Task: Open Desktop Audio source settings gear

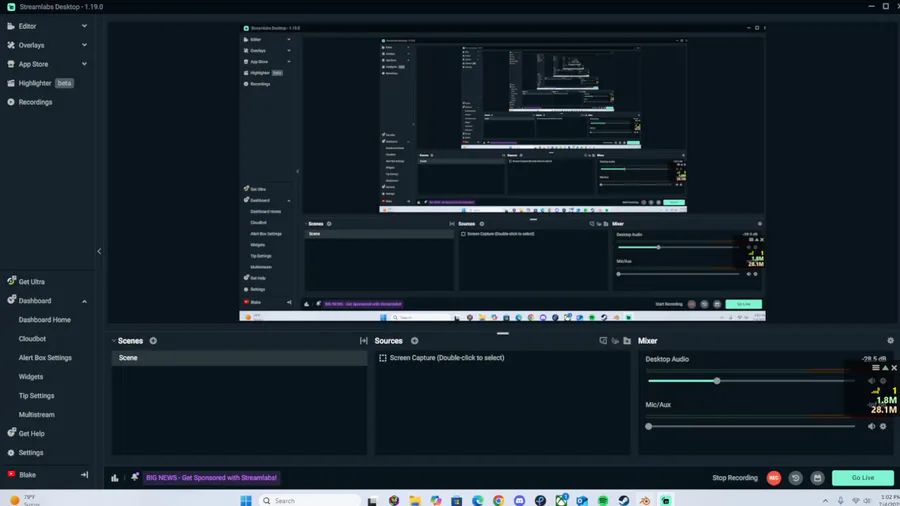Action: (x=883, y=381)
